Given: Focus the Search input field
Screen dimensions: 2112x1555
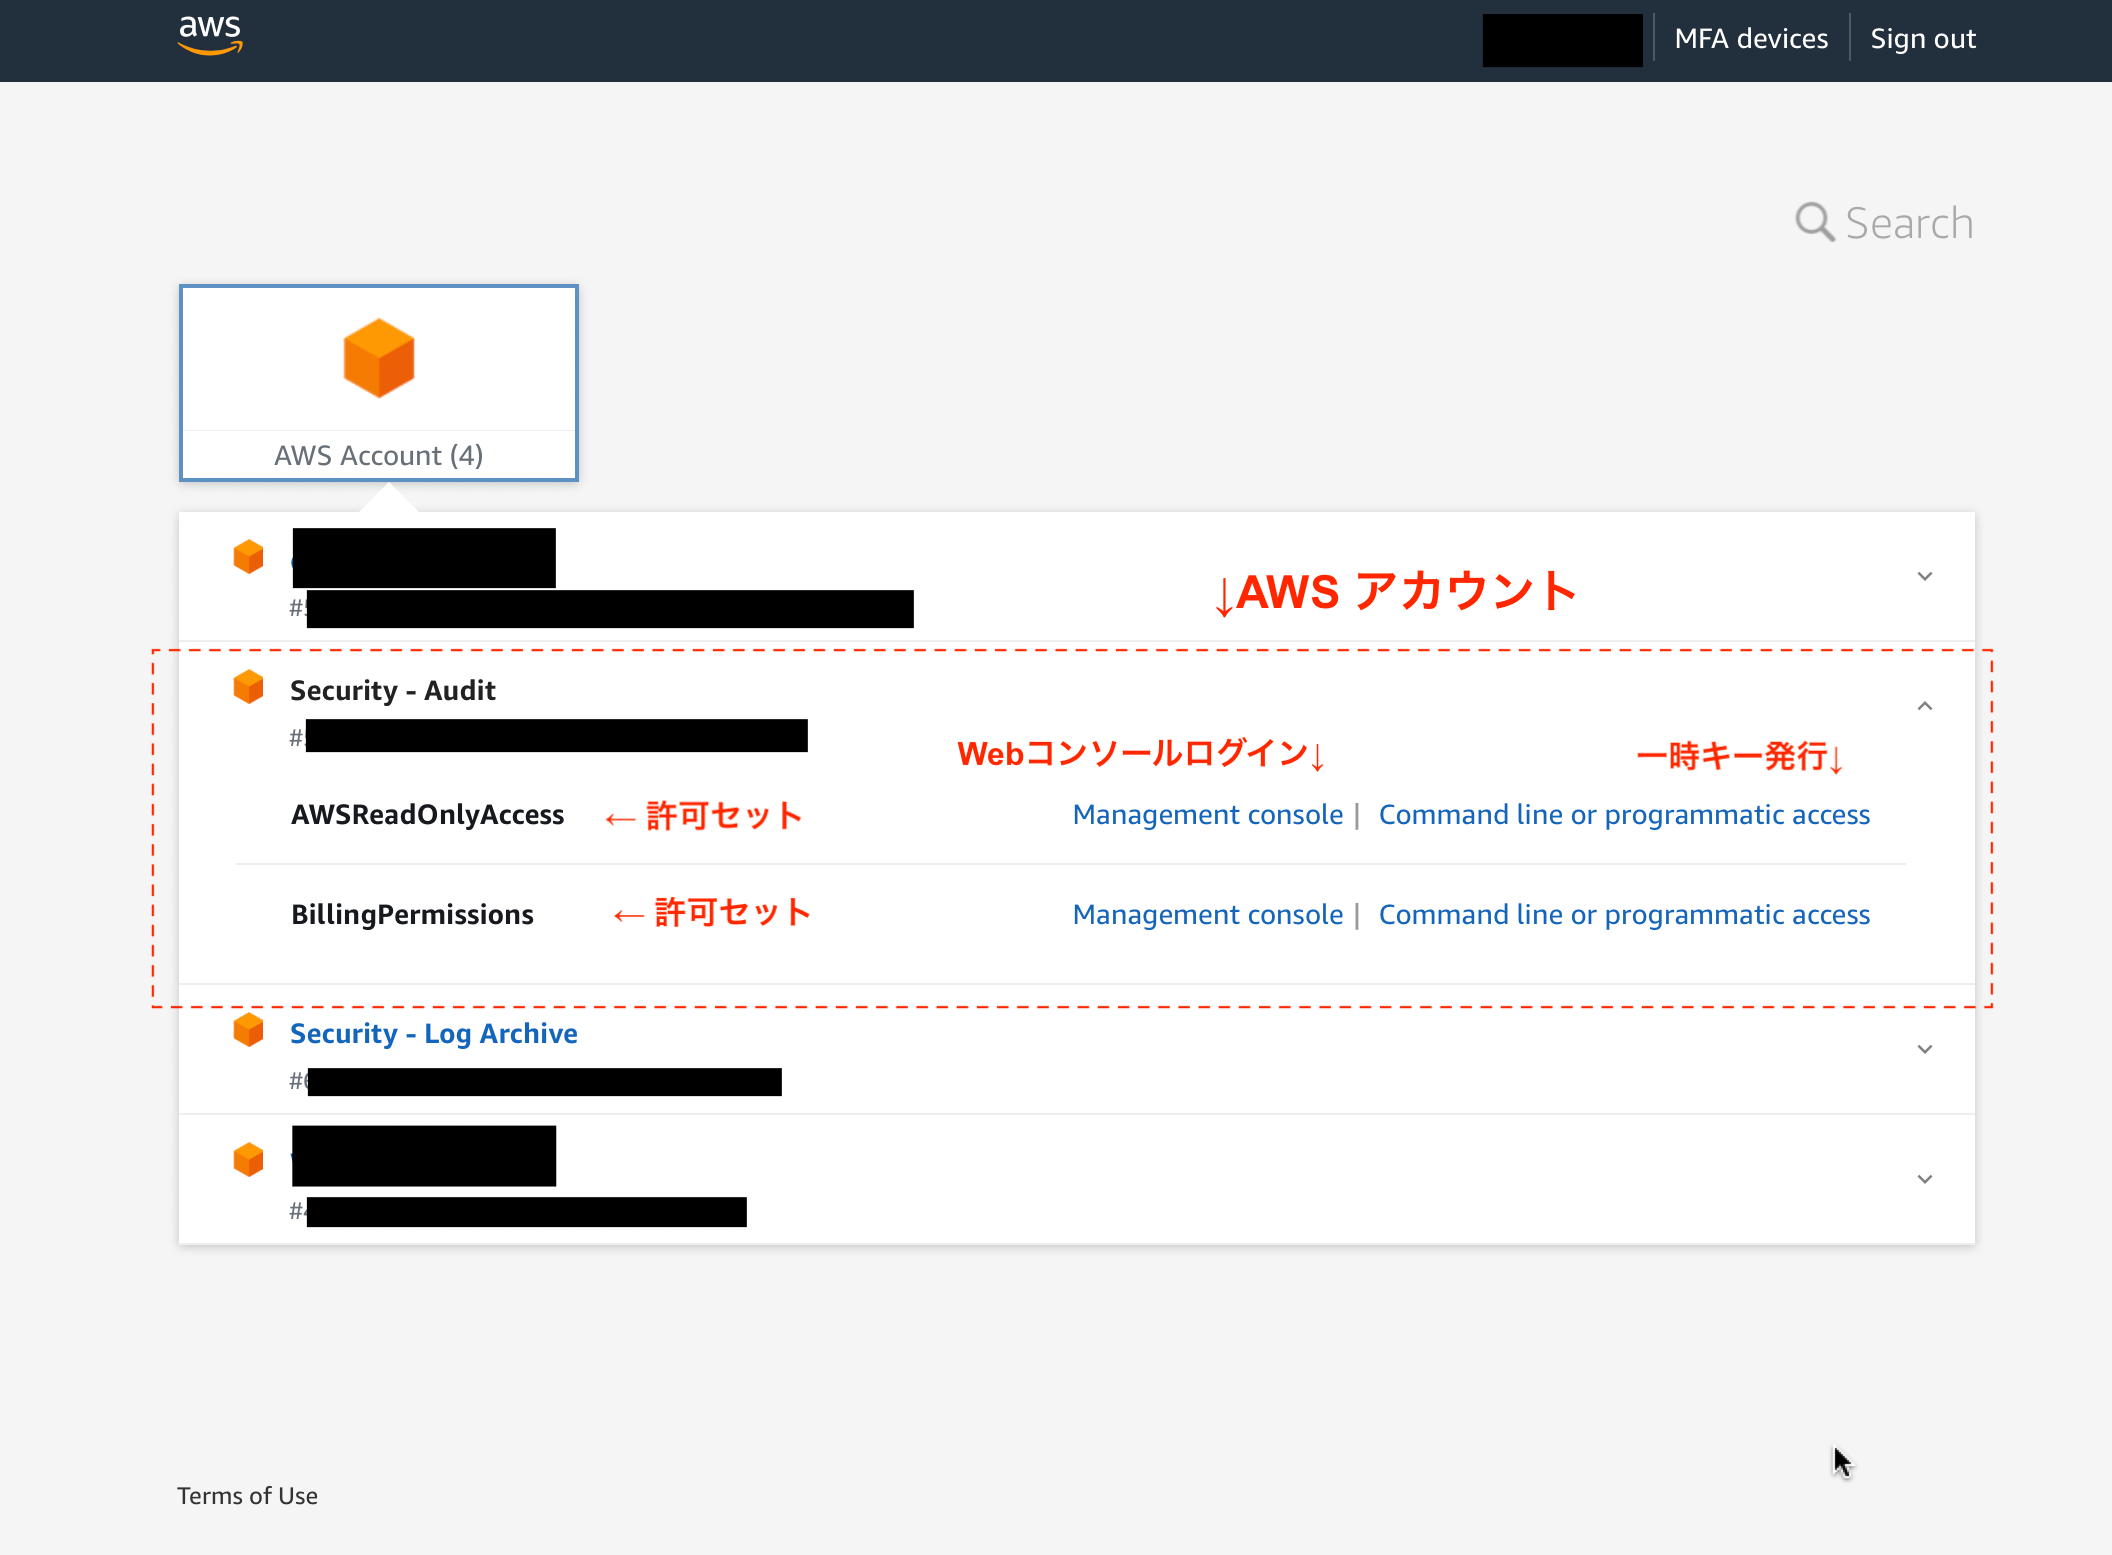Looking at the screenshot, I should [1909, 223].
